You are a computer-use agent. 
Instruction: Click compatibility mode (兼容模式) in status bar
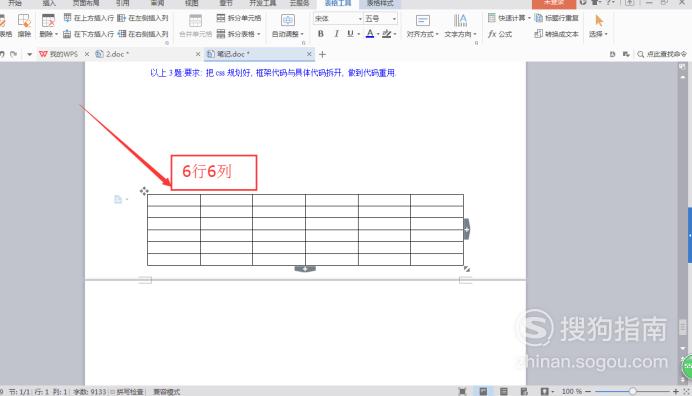166,392
